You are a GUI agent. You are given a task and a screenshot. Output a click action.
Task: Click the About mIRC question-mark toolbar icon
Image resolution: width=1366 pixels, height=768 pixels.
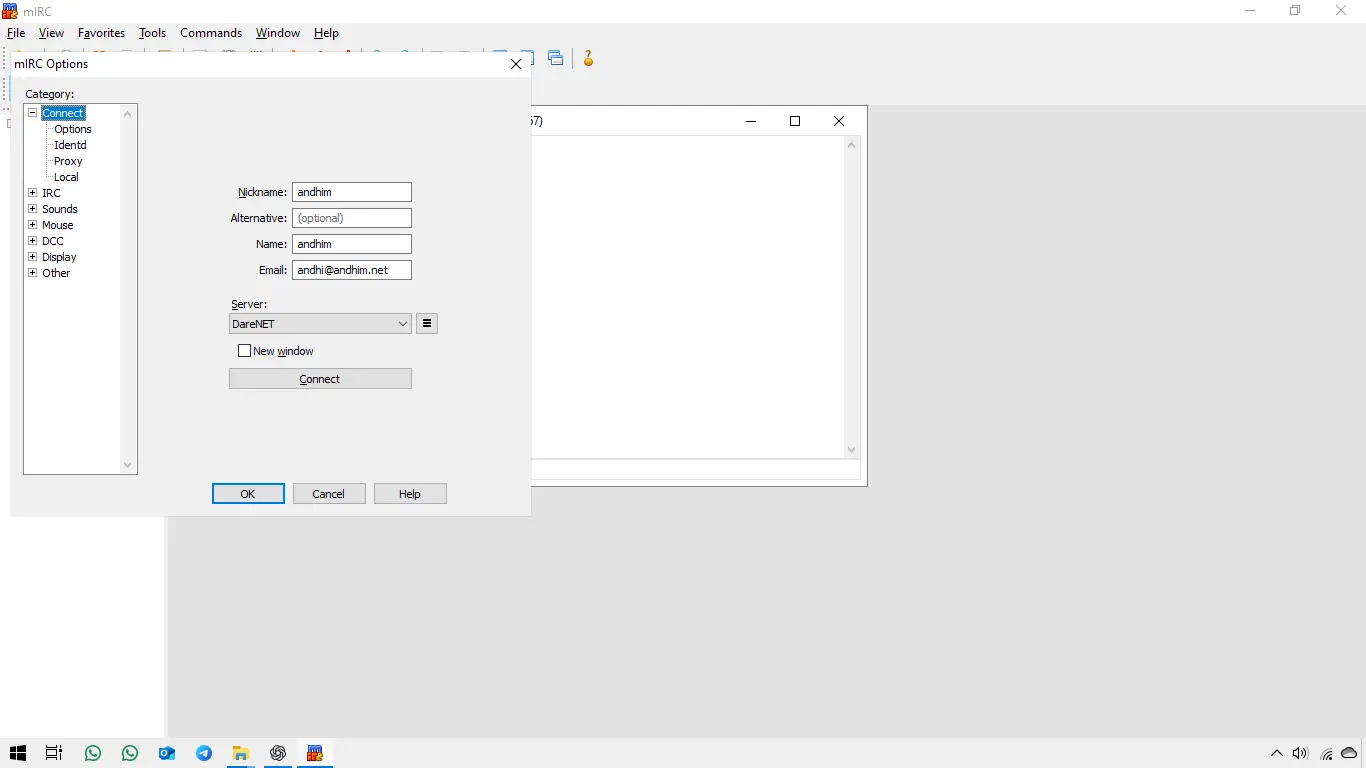pos(588,59)
